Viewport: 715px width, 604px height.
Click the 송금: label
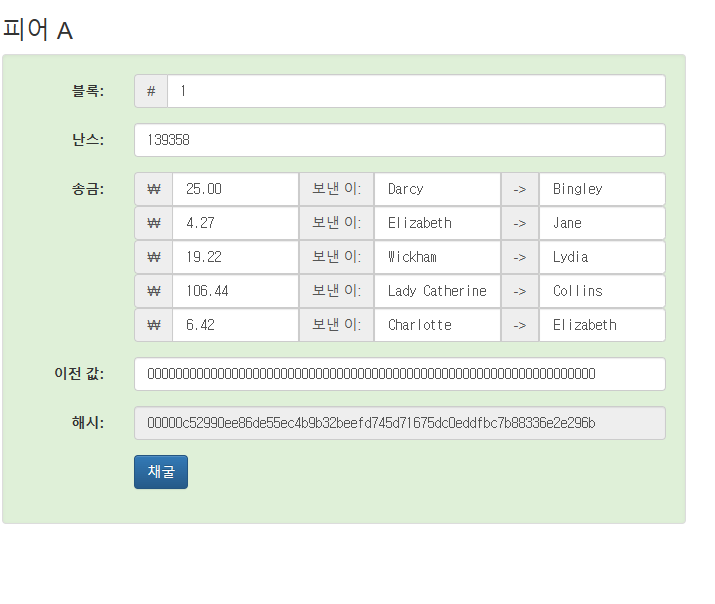click(x=88, y=189)
